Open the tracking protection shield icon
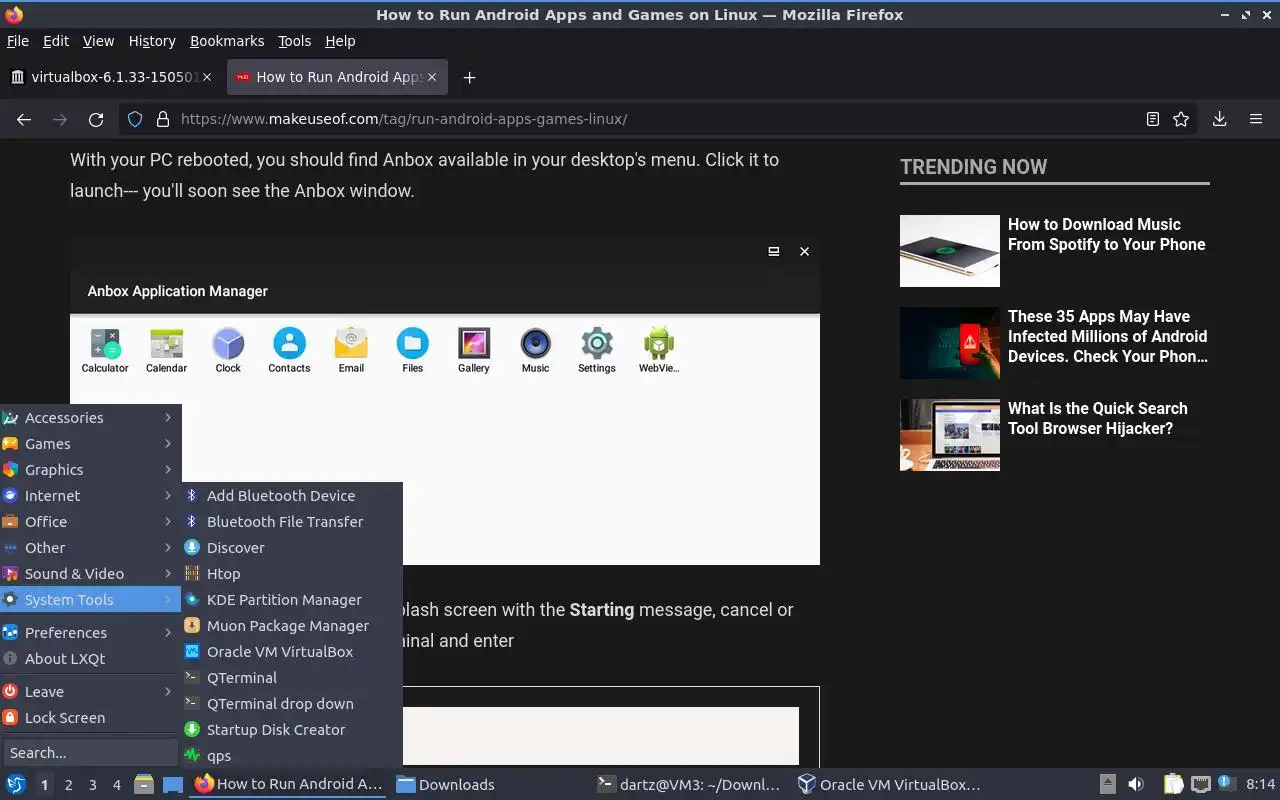 click(x=135, y=119)
